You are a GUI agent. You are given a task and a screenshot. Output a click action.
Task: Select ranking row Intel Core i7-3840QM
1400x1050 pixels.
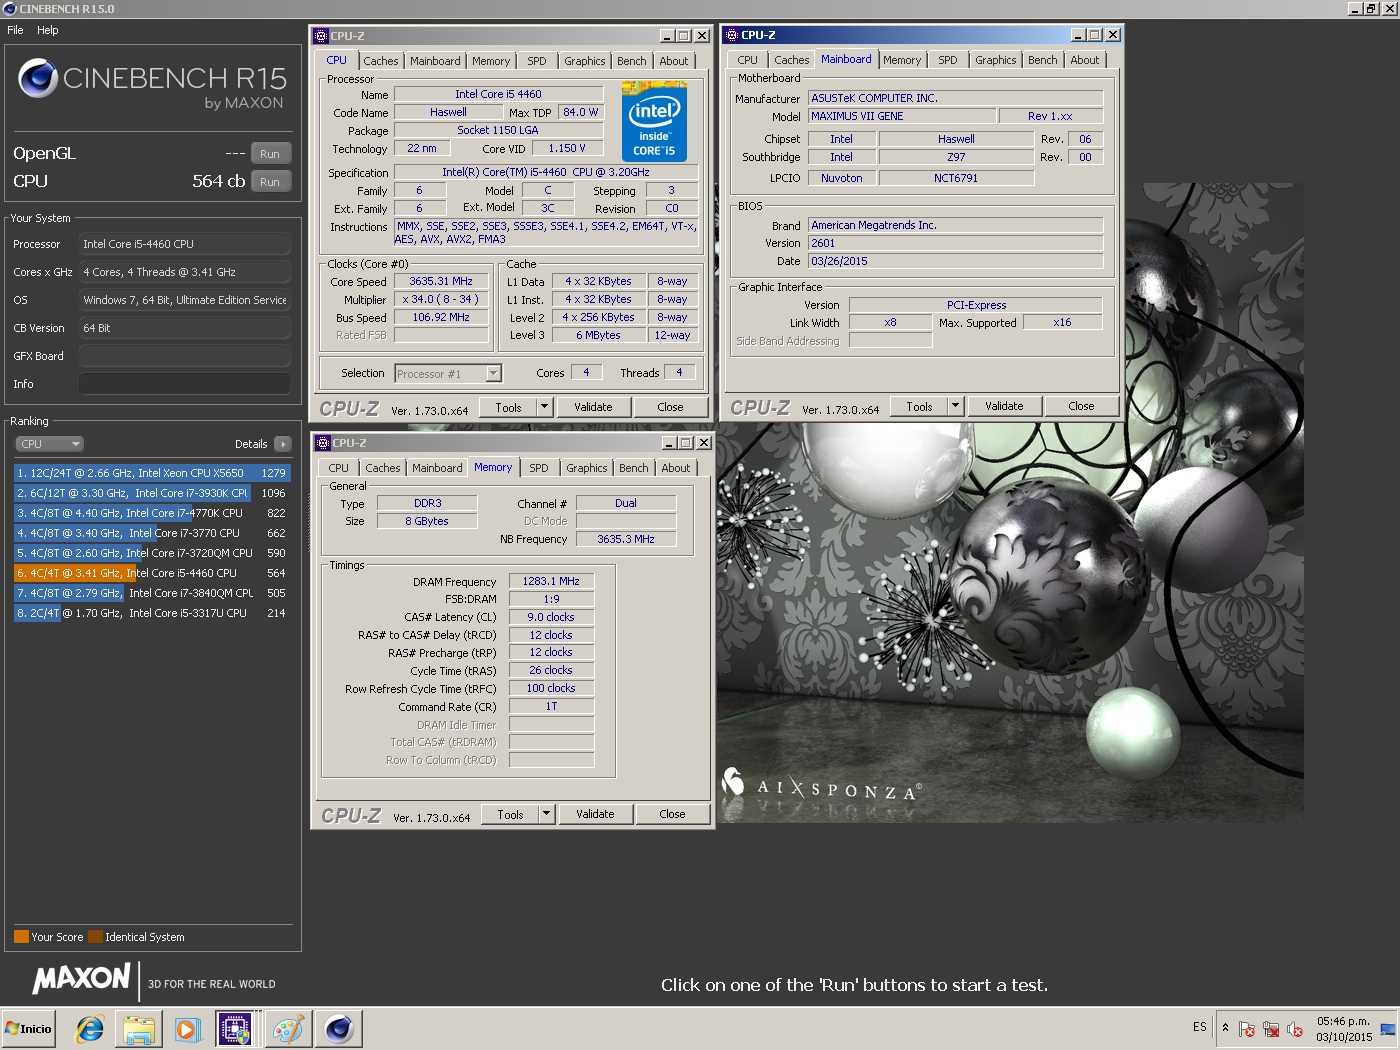152,593
